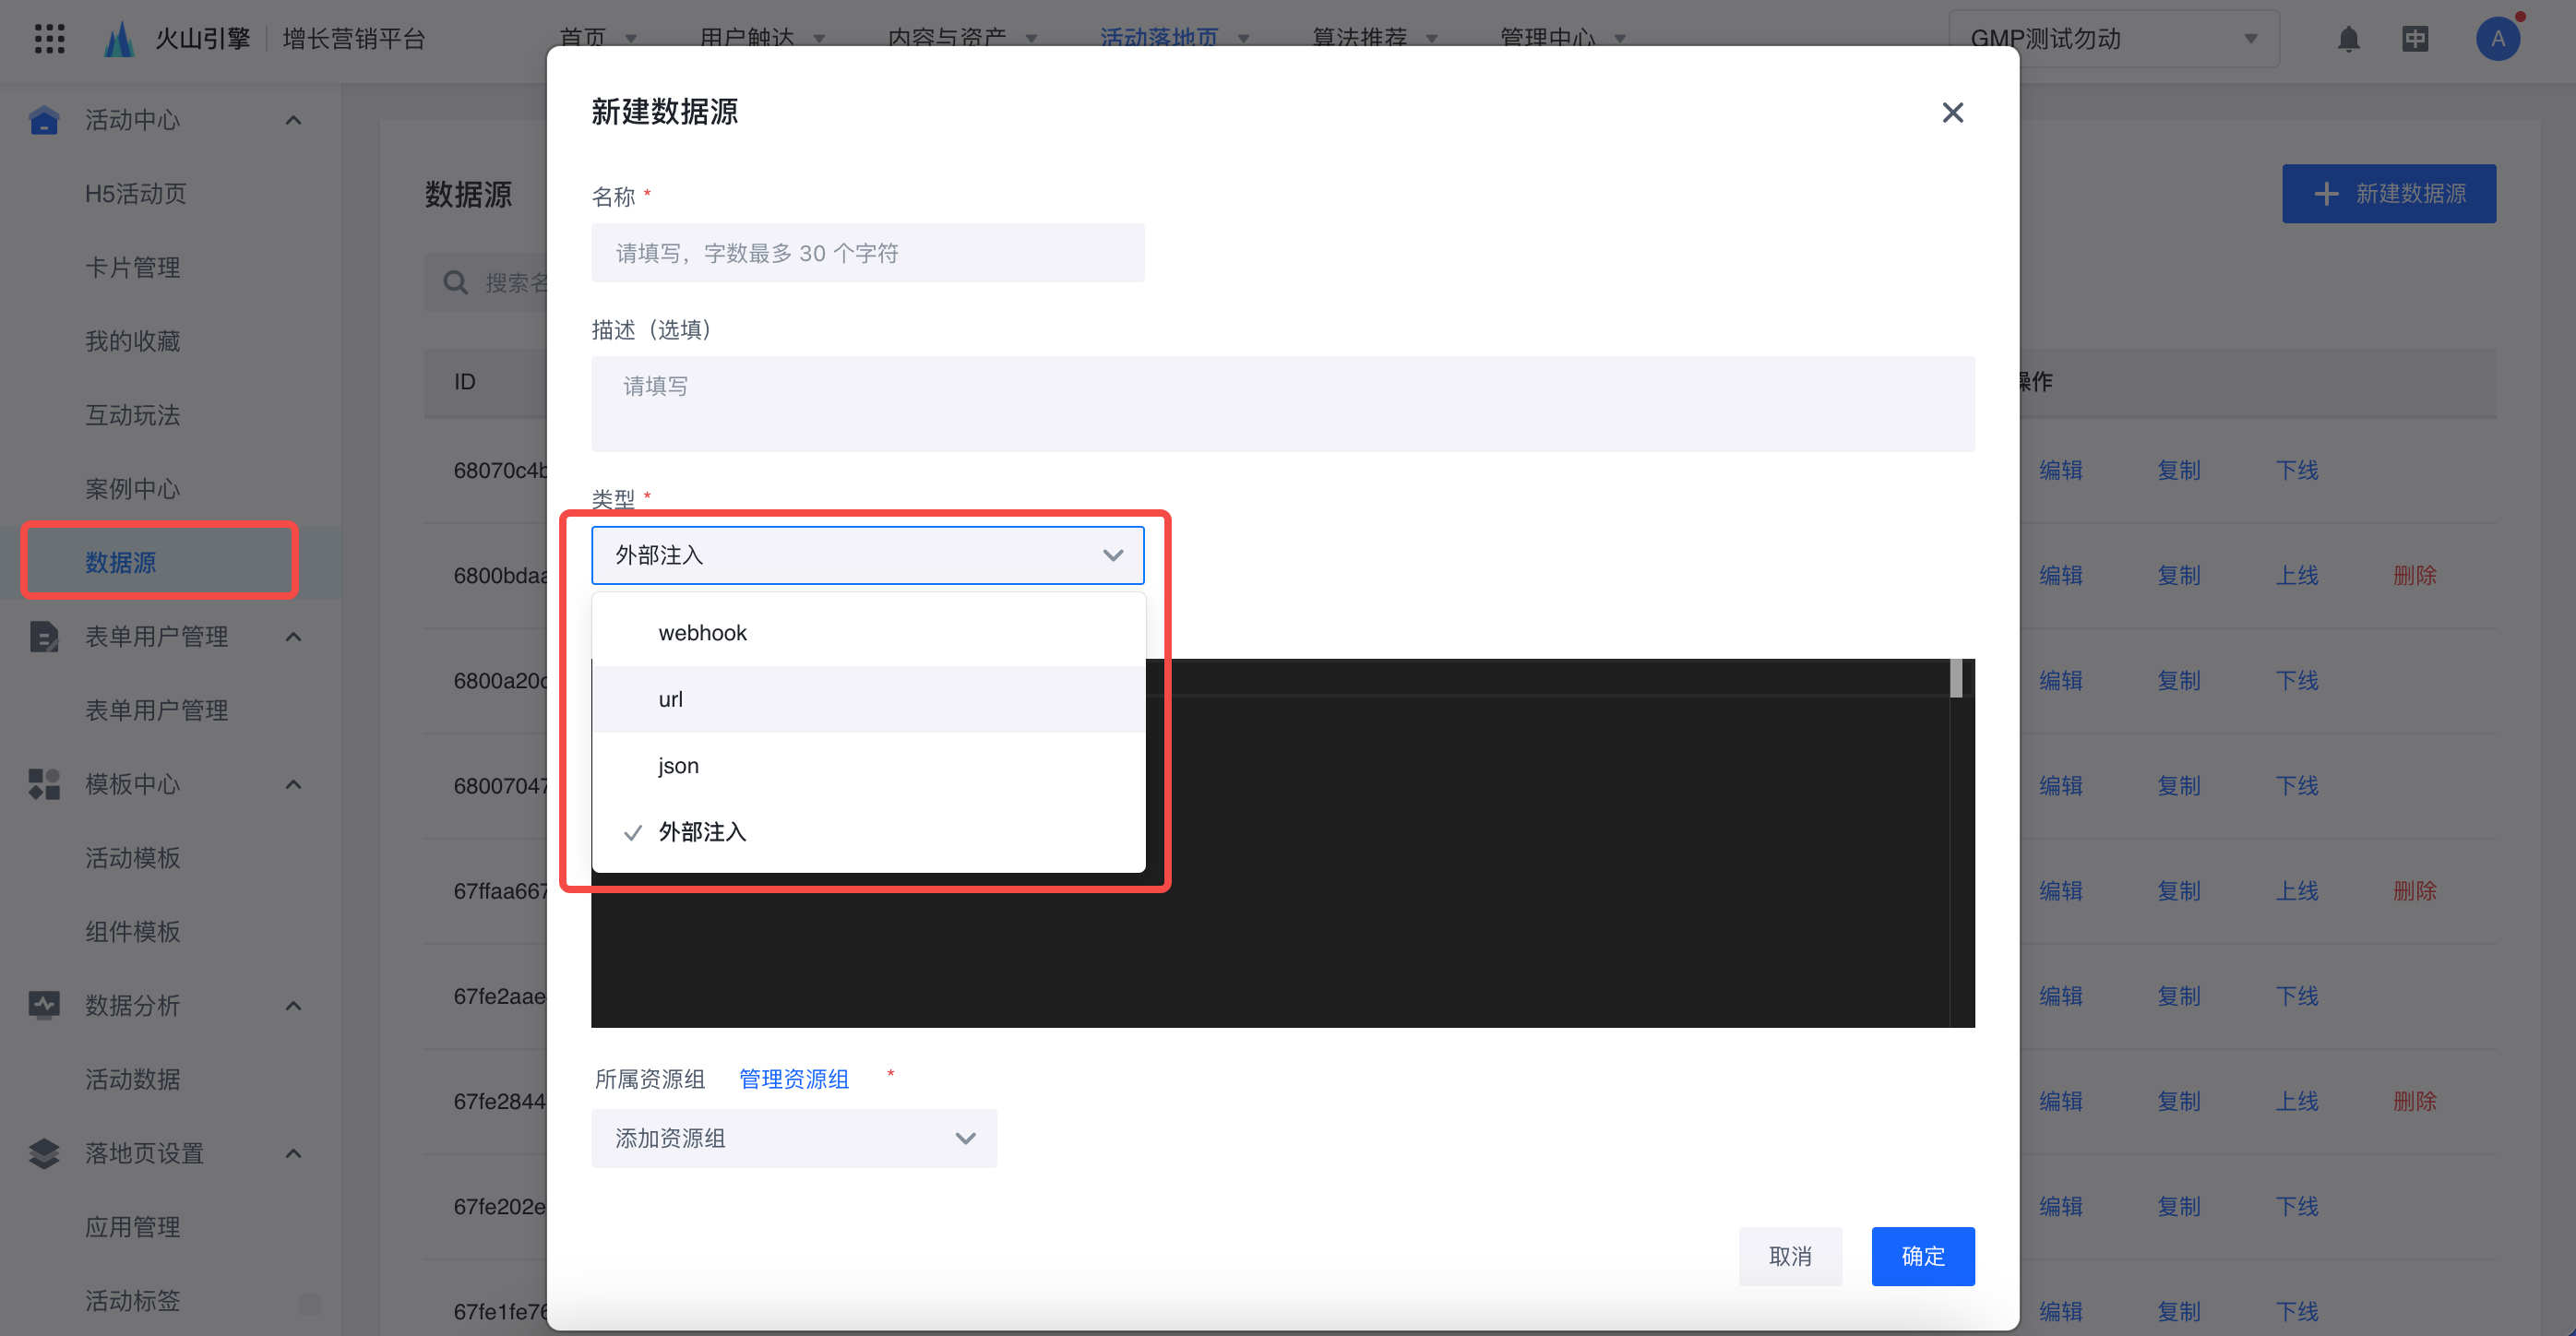Open the 添加资源组 dropdown
This screenshot has height=1336, width=2576.
point(793,1138)
